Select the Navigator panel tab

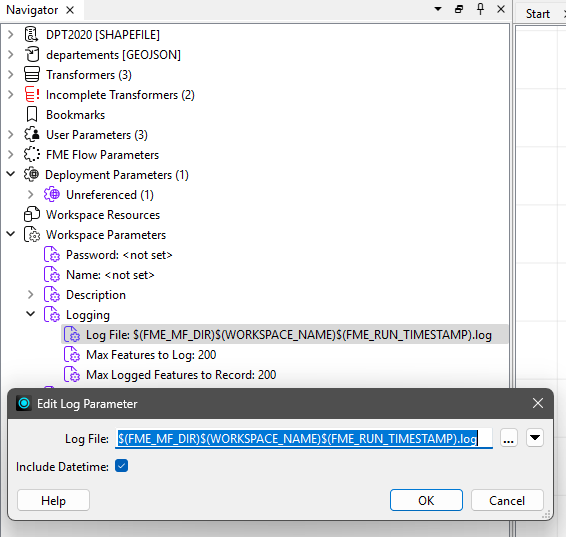[32, 10]
